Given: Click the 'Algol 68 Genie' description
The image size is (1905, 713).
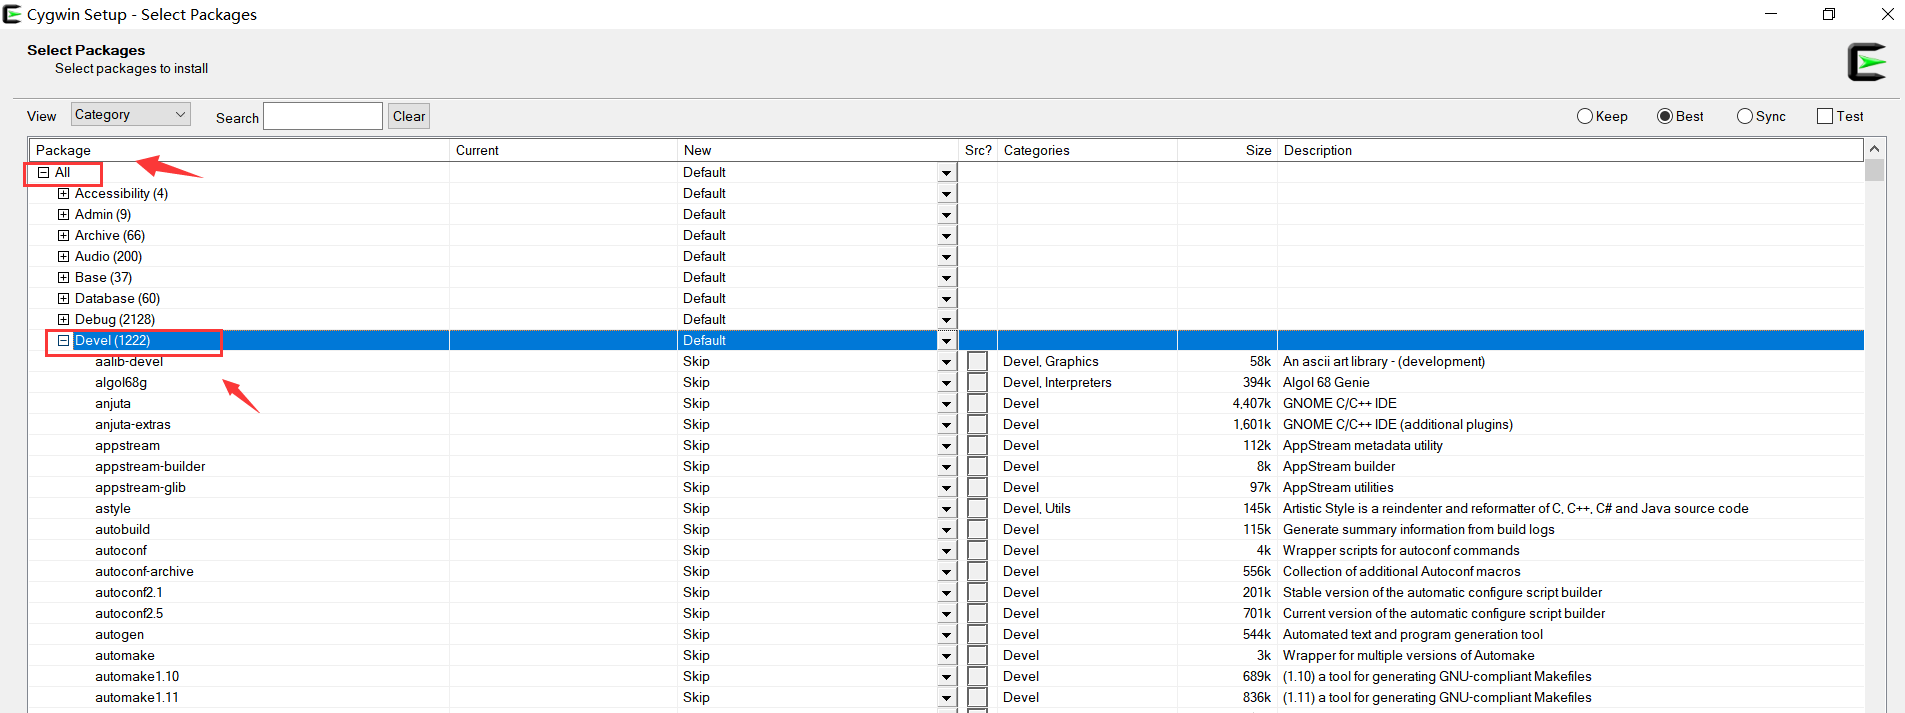Looking at the screenshot, I should coord(1326,383).
